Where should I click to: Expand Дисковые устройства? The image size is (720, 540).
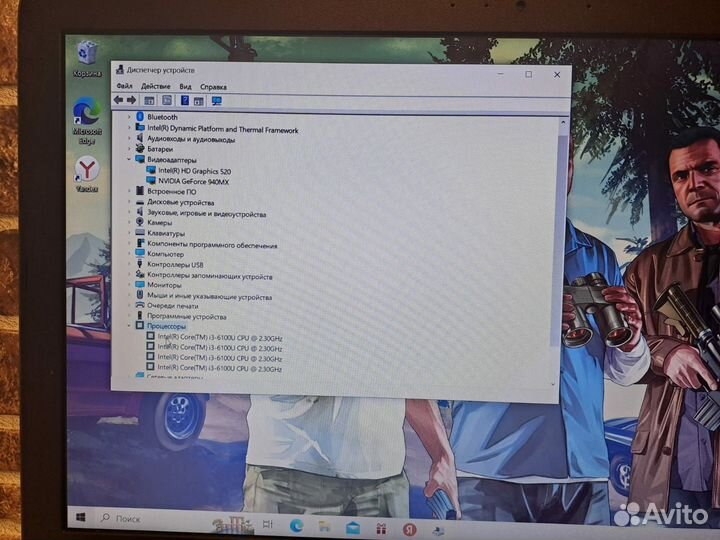click(x=129, y=202)
